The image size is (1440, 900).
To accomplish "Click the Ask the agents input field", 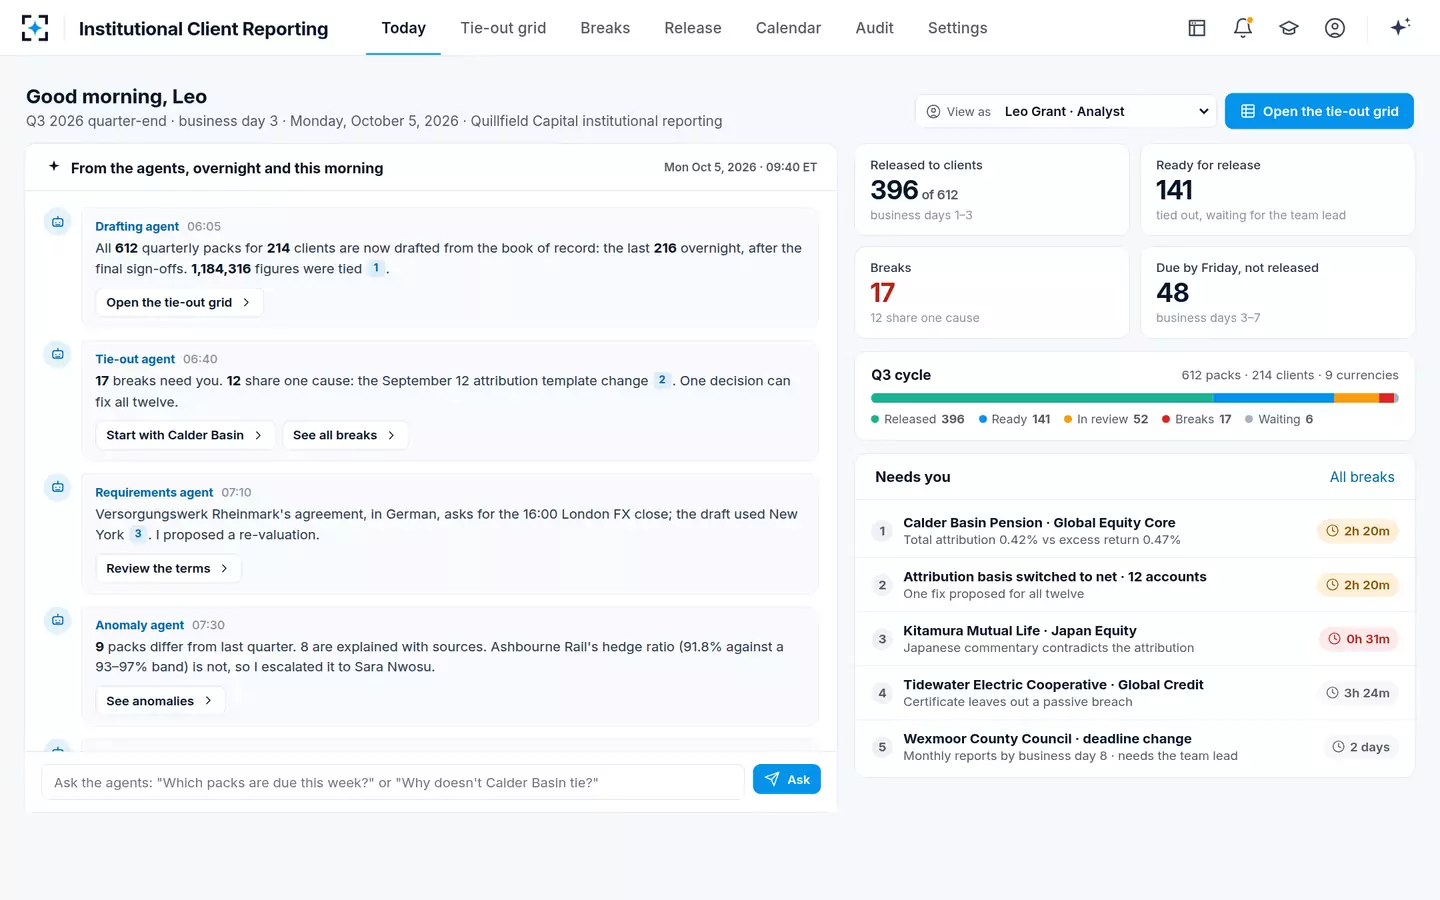I will [393, 782].
